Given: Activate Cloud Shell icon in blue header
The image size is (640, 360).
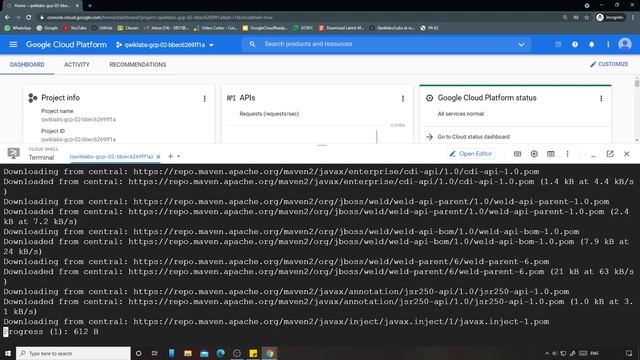Looking at the screenshot, I should click(x=558, y=44).
